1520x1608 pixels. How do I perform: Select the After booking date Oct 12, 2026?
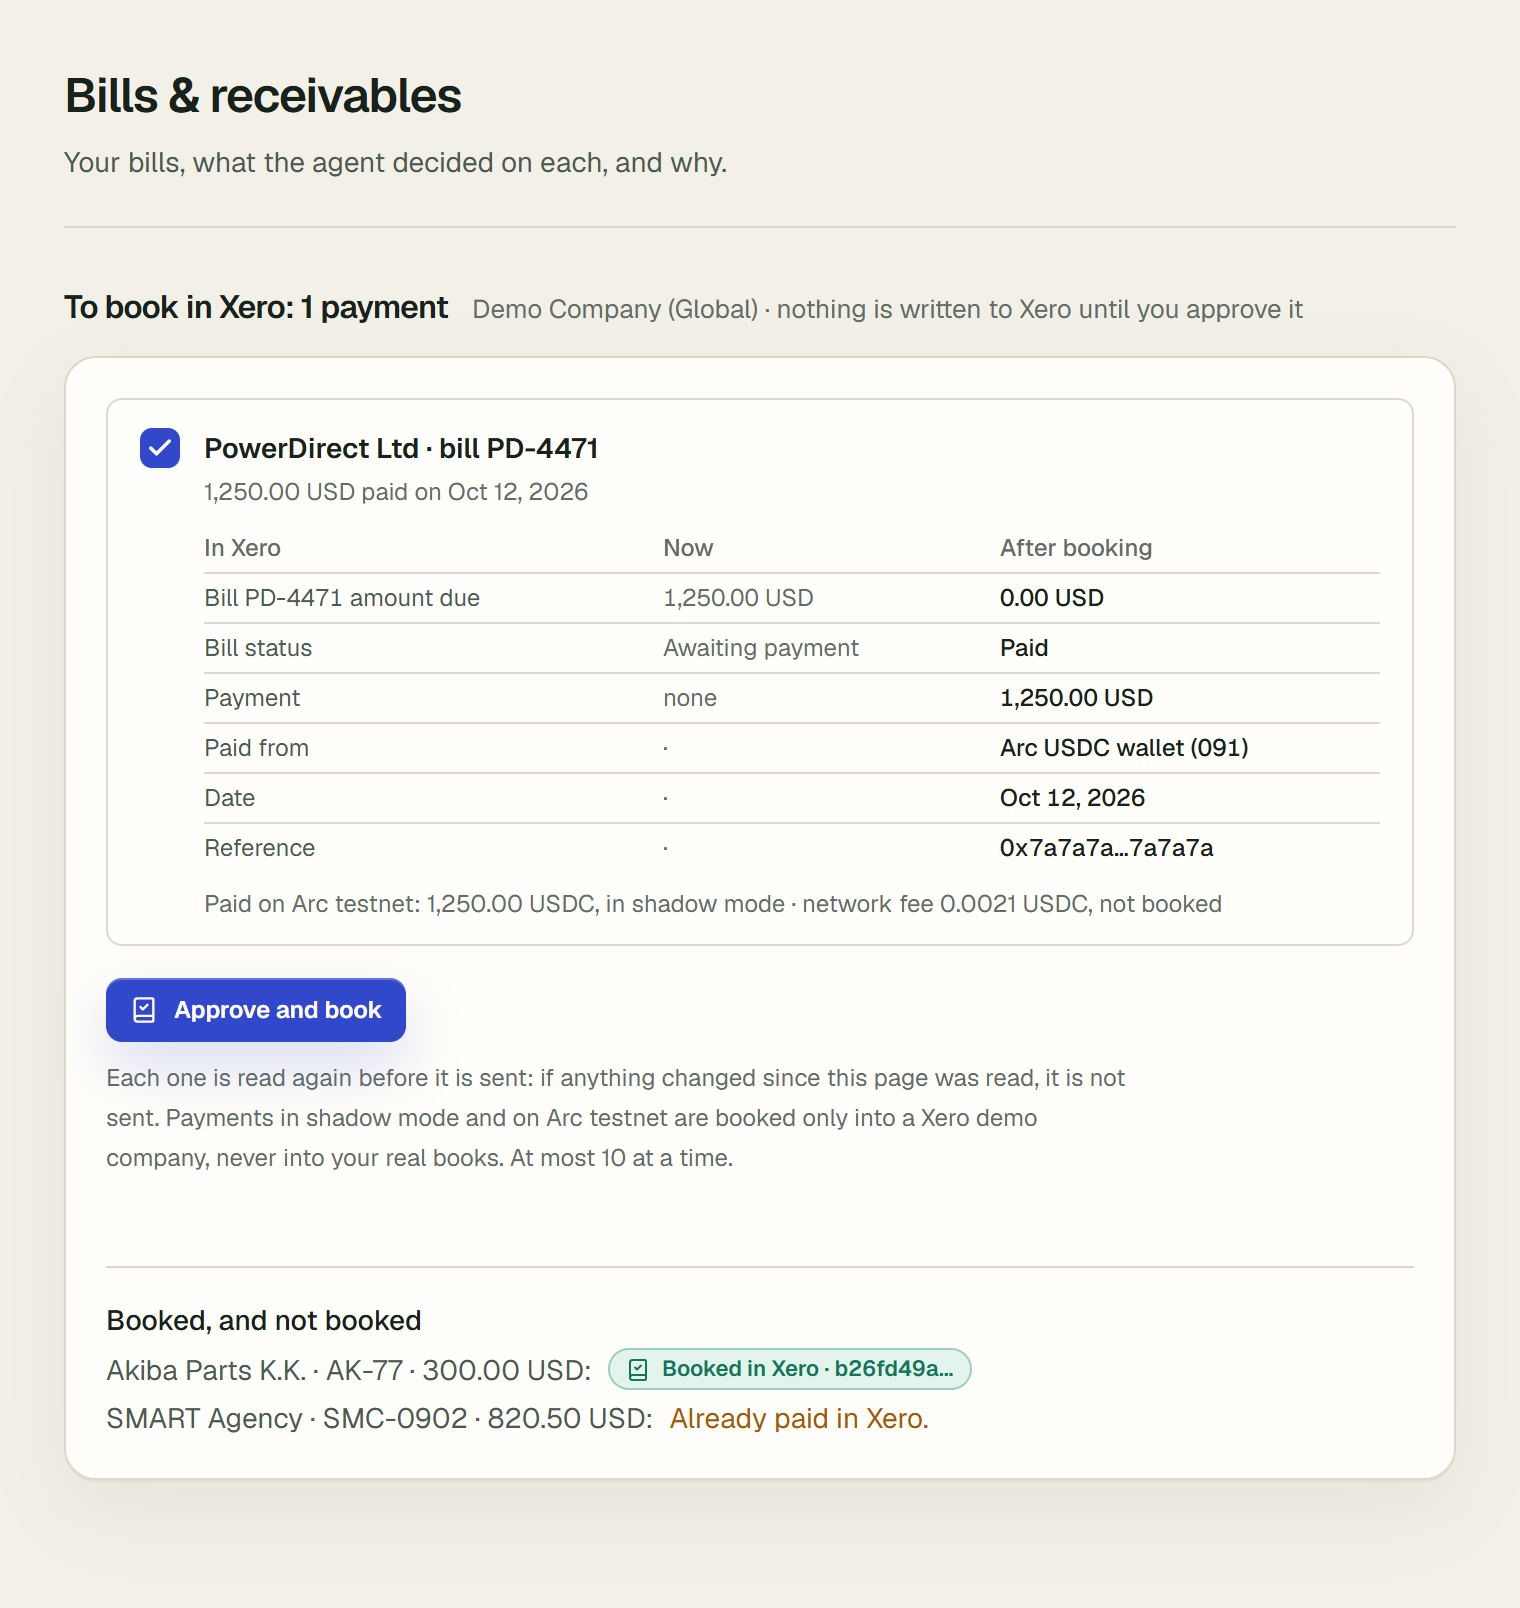tap(1072, 798)
